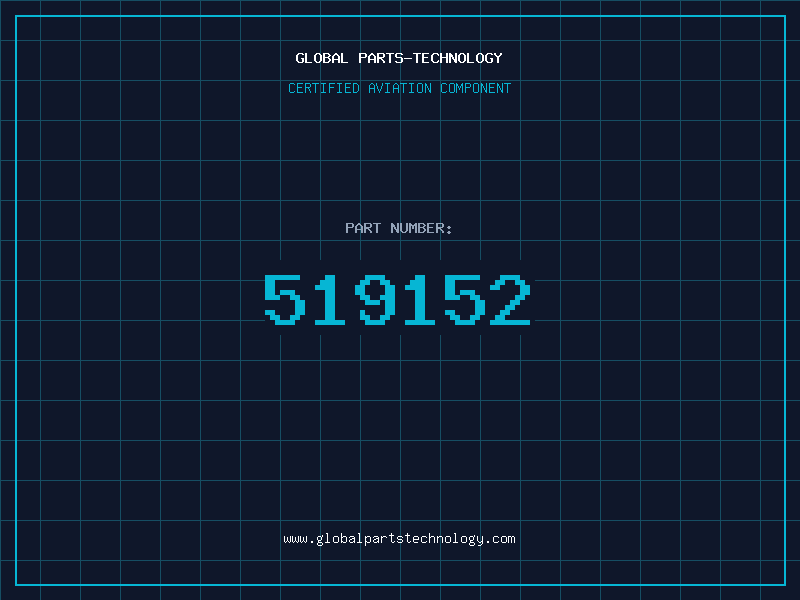Select the CERTIFIED AVIATION COMPONENT subtitle
Screen dimensions: 800x600
click(x=399, y=88)
